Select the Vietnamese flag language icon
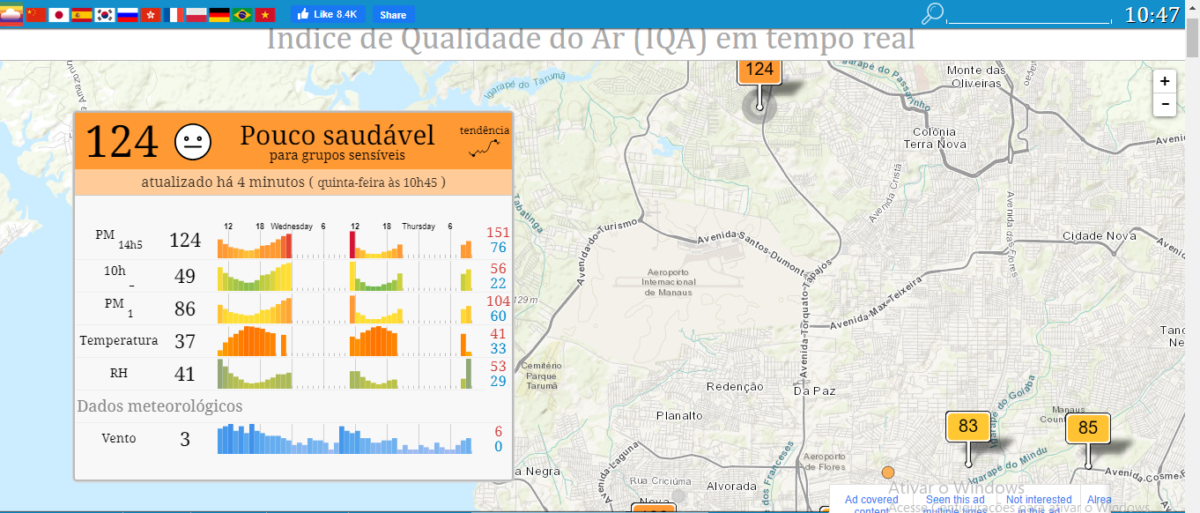Screen dimensions: 1200x513 point(265,14)
